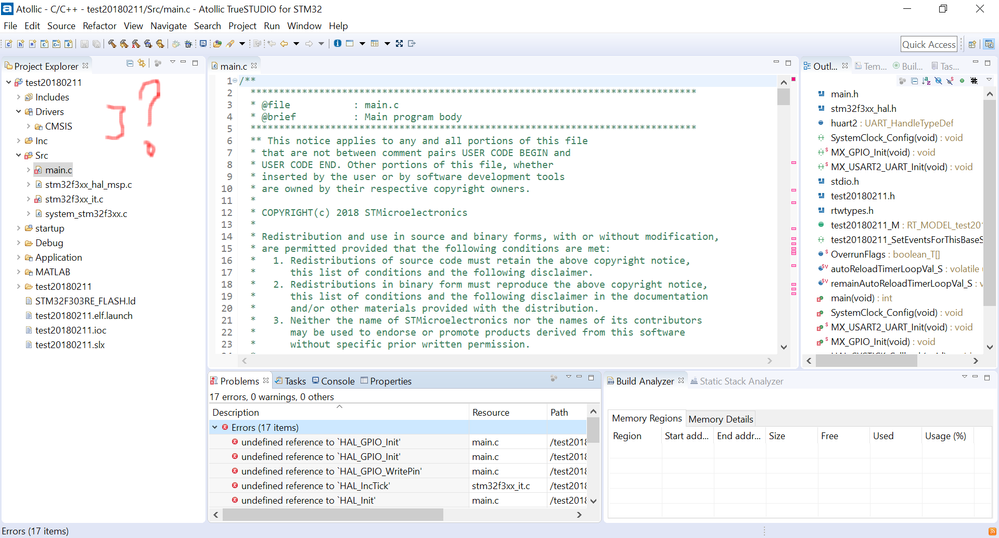Click the Quick Access field
This screenshot has height=538, width=999.
click(x=929, y=44)
